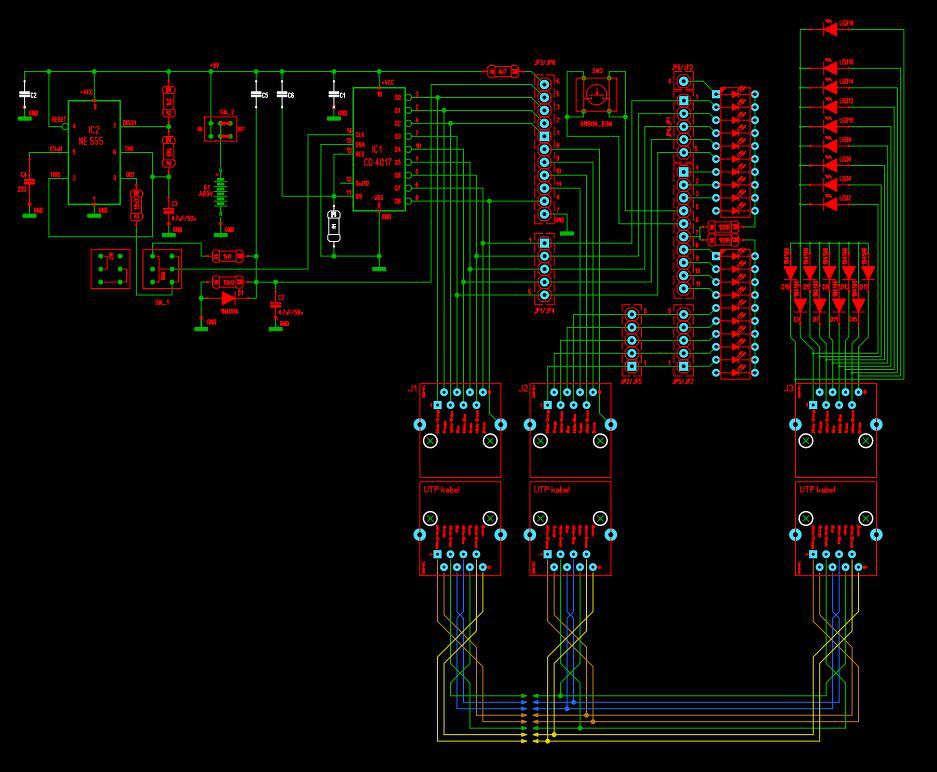Viewport: 937px width, 772px height.
Task: Select the white highlighted resistor below IC1
Action: [334, 226]
